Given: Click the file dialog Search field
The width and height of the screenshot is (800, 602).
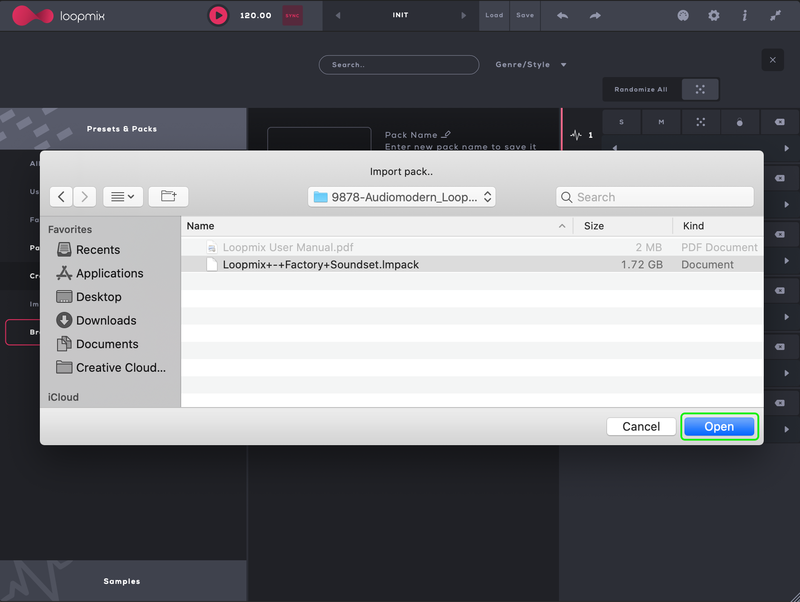Looking at the screenshot, I should coord(655,197).
